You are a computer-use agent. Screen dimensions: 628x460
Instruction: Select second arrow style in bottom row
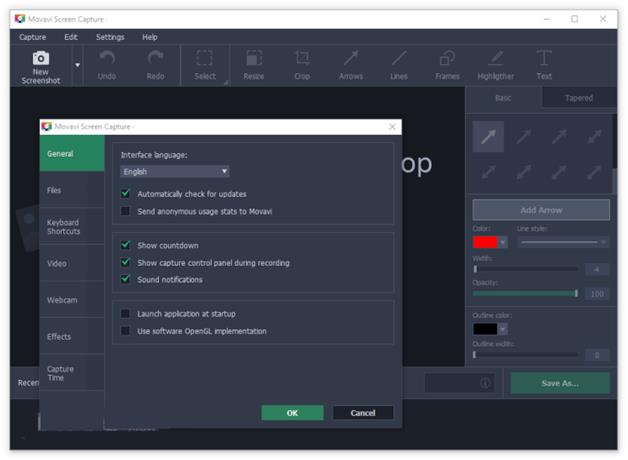point(523,172)
